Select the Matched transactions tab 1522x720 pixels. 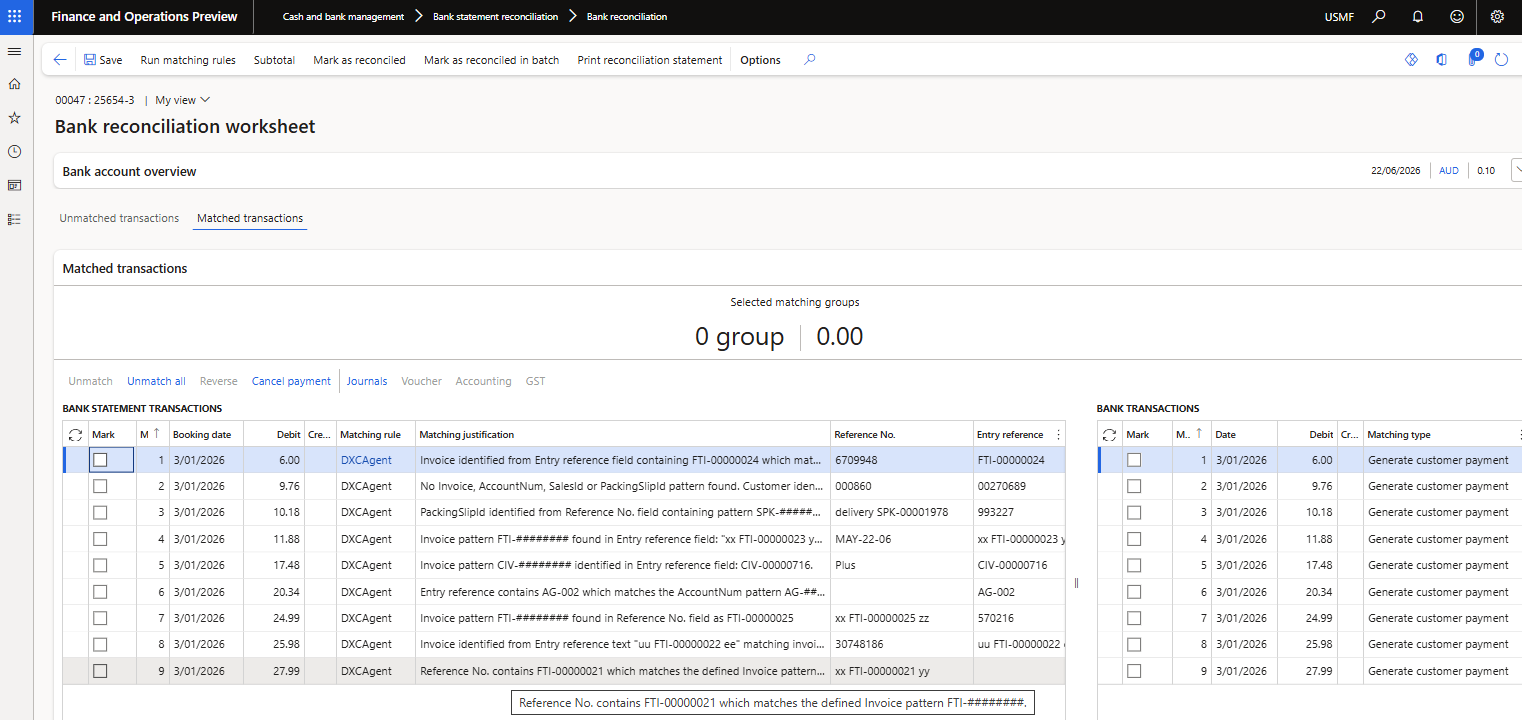click(x=250, y=218)
